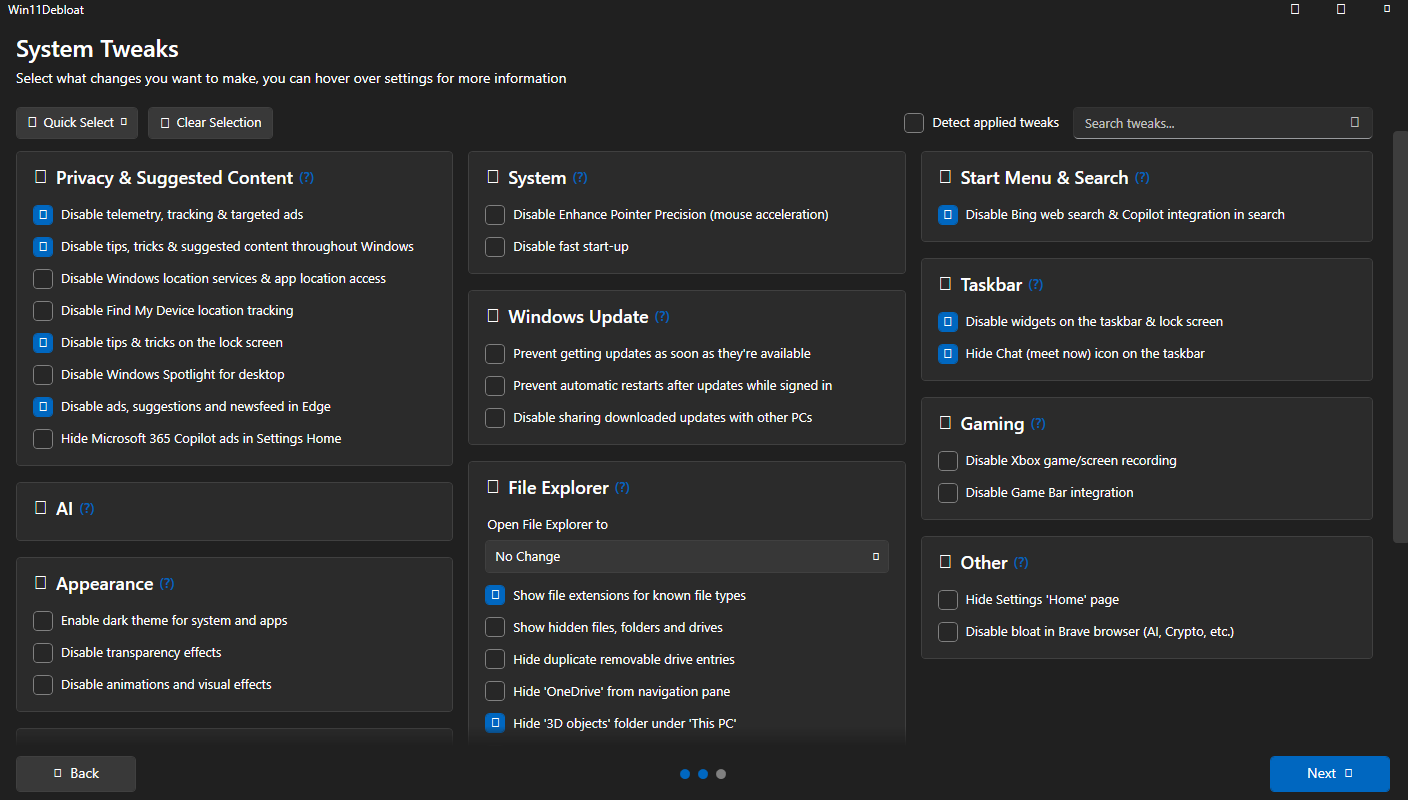1408x800 pixels.
Task: Click the Gaming section header icon
Action: point(946,423)
